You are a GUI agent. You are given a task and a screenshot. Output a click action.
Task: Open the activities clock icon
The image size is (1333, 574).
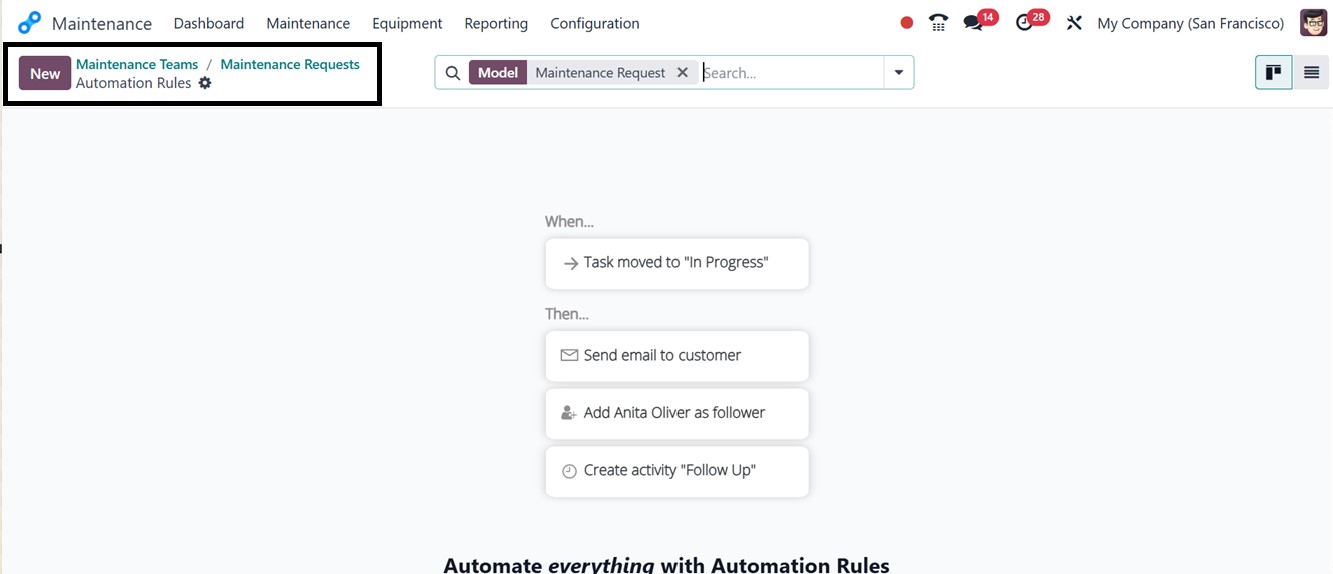tap(1024, 23)
